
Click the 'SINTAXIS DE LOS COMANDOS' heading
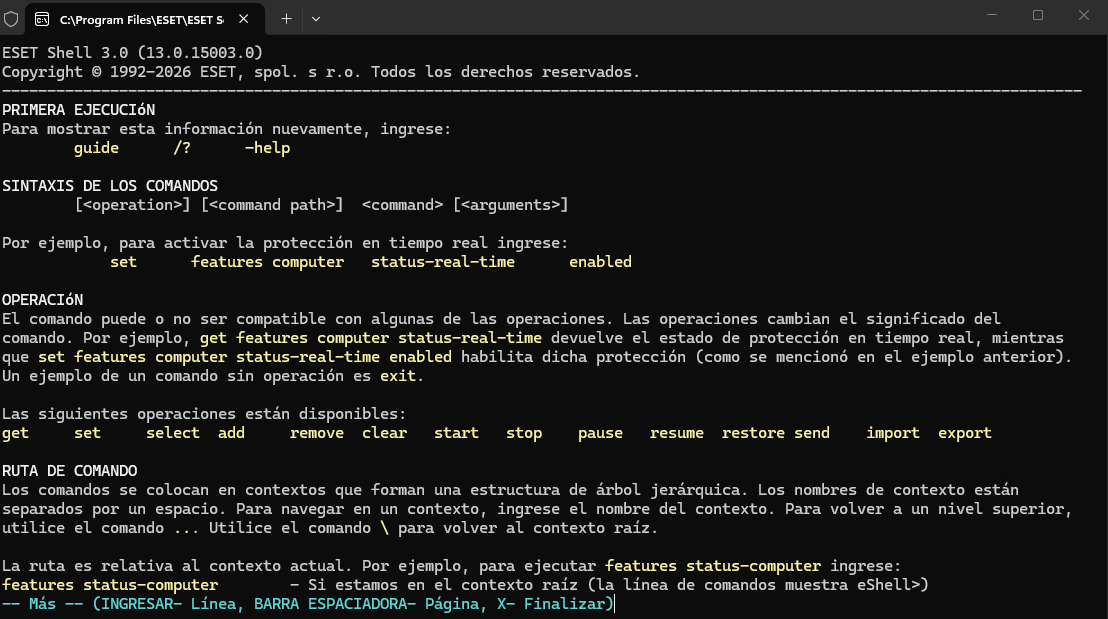[x=110, y=186]
